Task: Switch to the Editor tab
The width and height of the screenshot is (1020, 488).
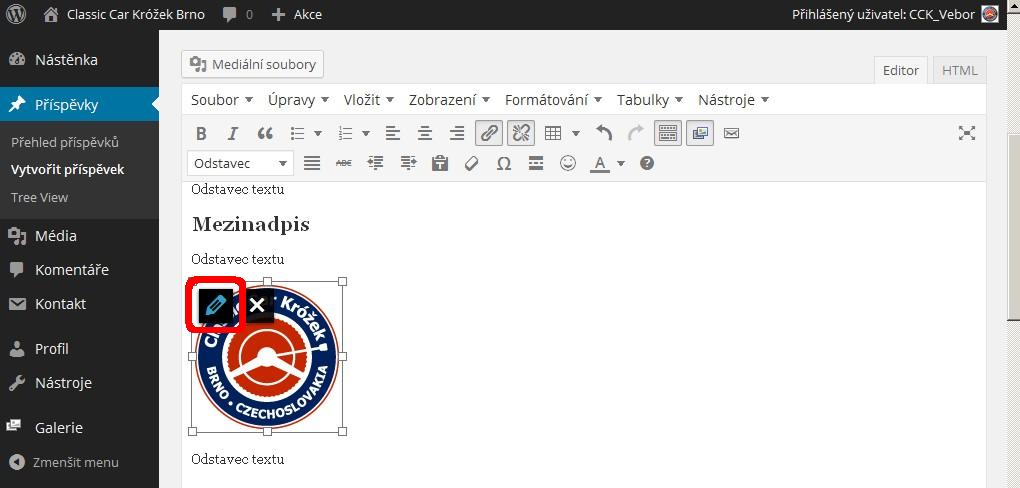Action: (900, 70)
